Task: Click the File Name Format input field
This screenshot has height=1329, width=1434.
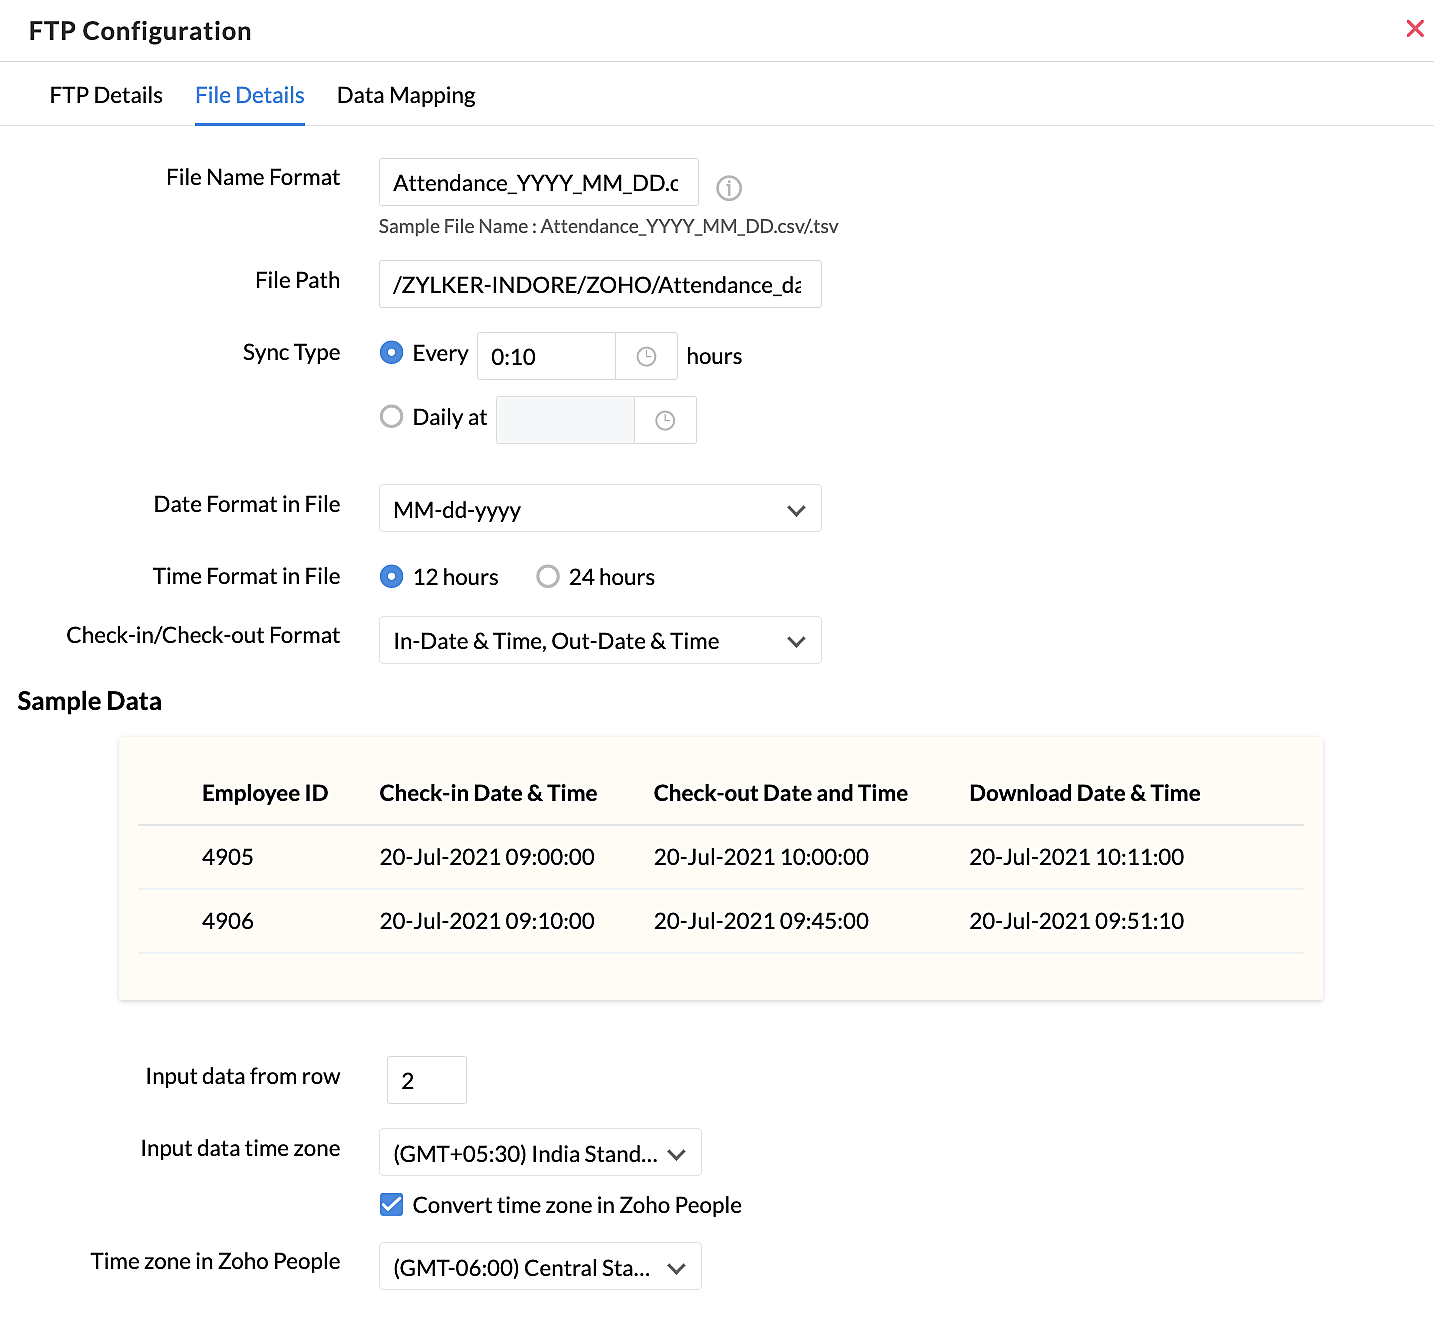Action: 538,183
